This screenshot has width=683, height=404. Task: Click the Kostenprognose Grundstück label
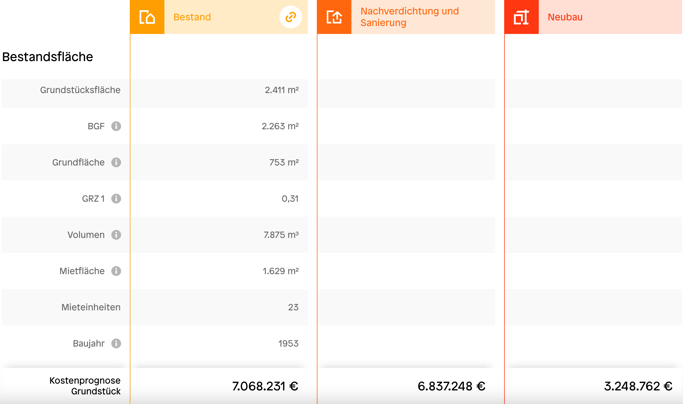[x=85, y=386]
